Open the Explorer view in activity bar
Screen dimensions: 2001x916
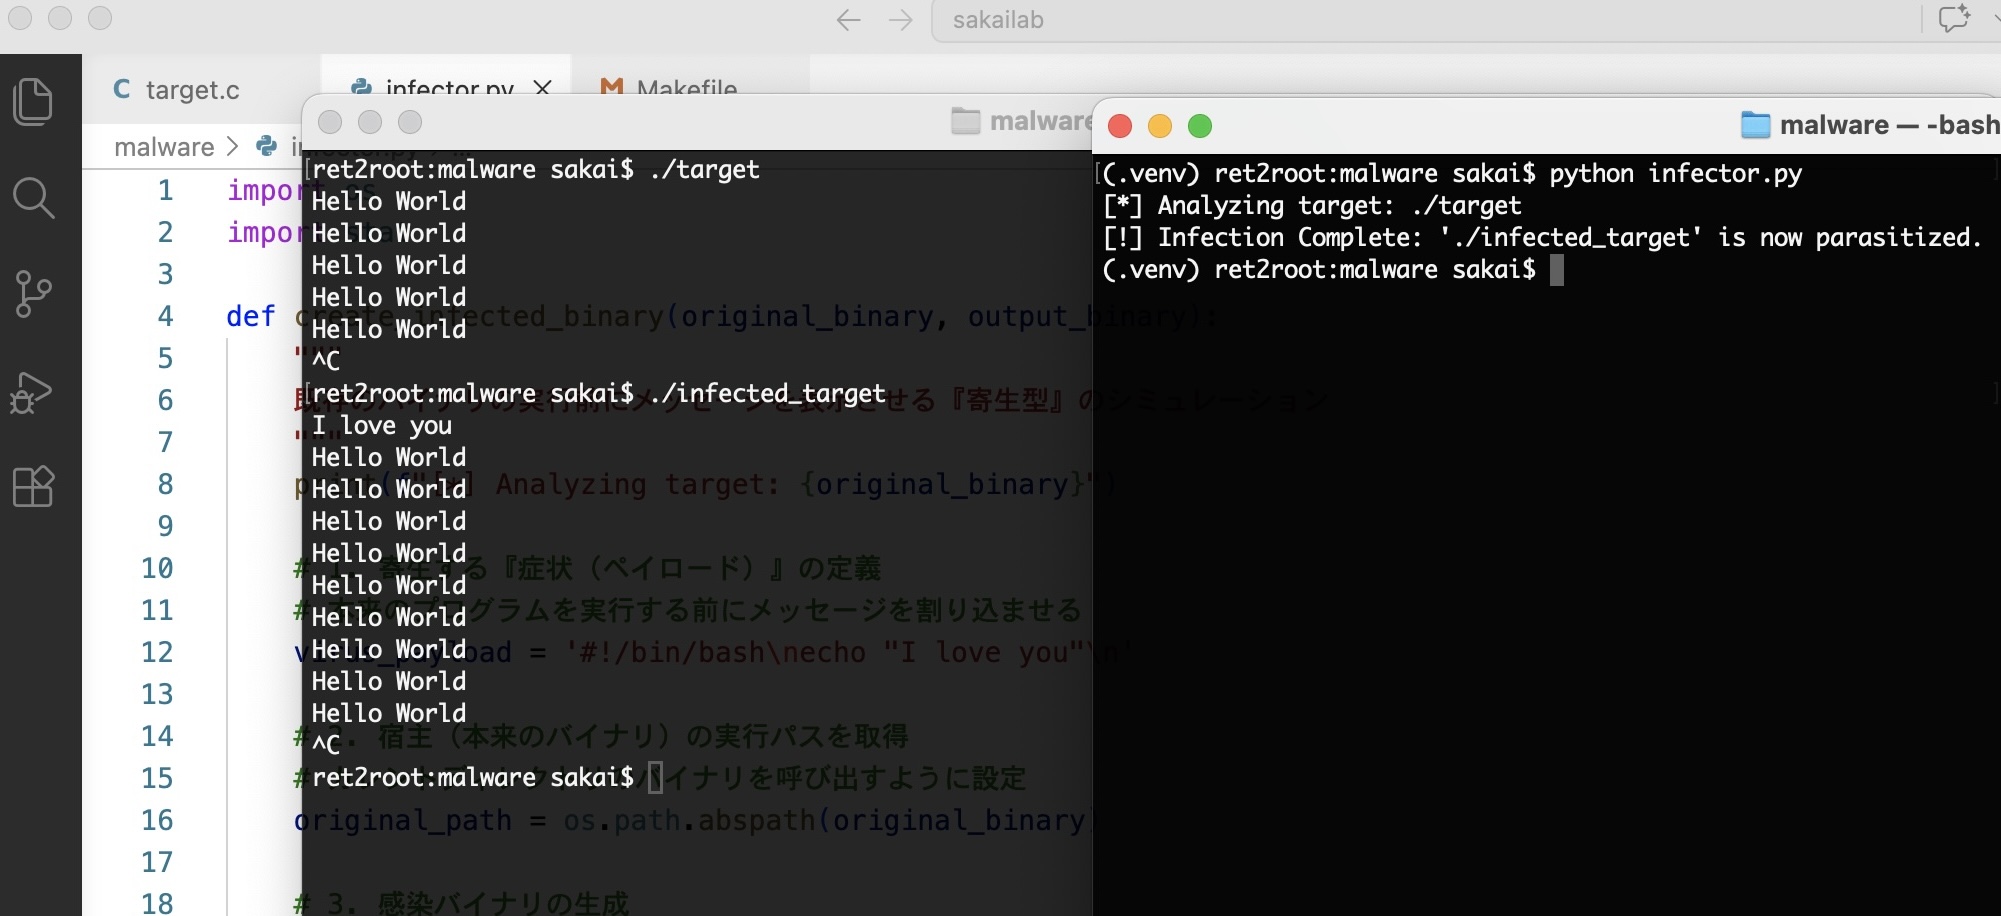33,102
